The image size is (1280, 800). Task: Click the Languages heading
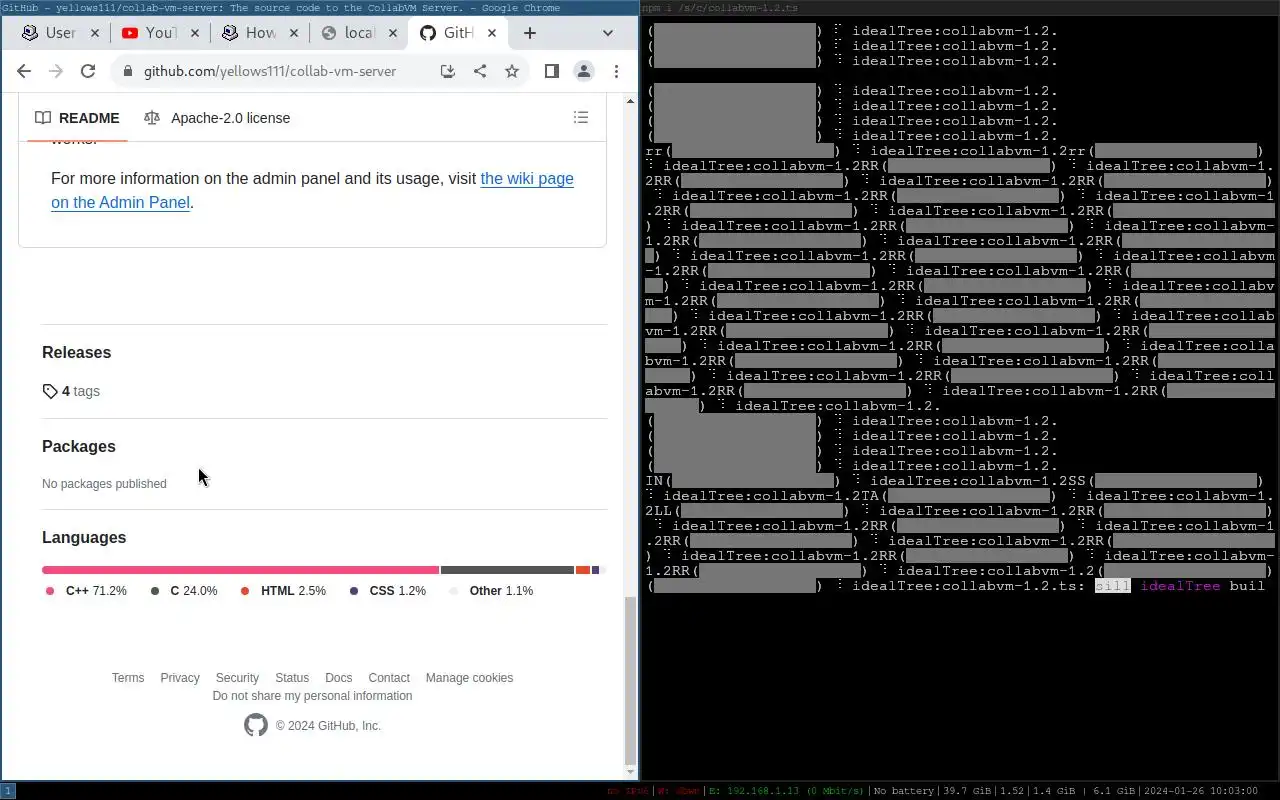coord(84,537)
